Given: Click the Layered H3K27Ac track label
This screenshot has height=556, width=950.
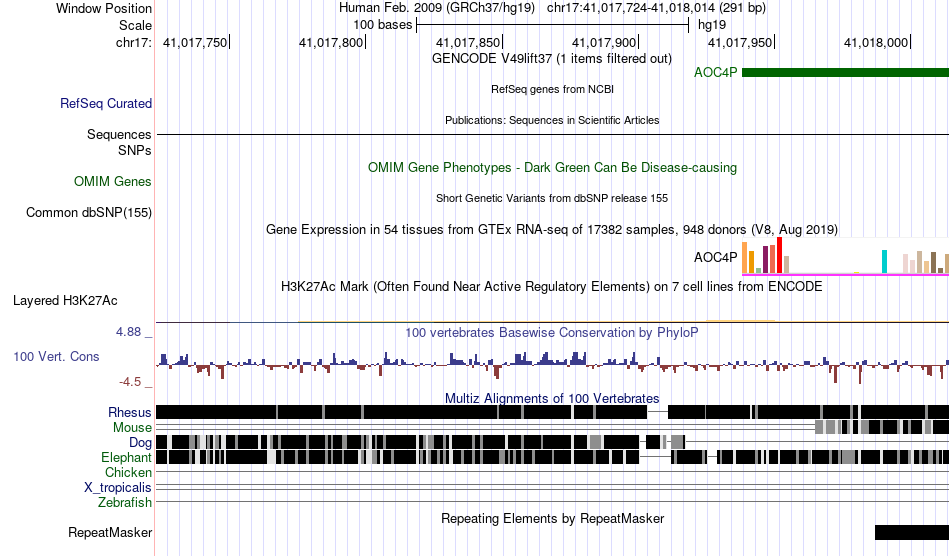Looking at the screenshot, I should [x=65, y=301].
